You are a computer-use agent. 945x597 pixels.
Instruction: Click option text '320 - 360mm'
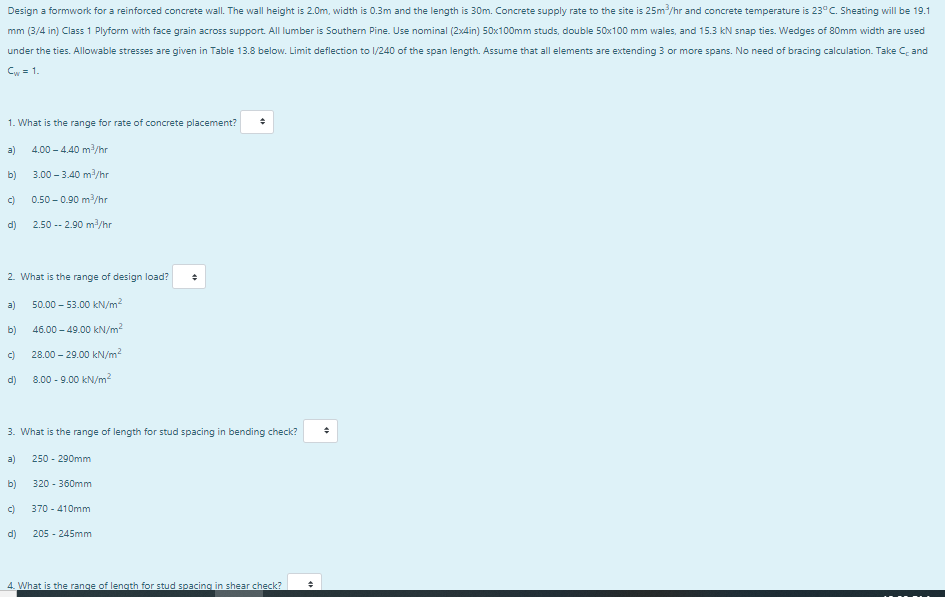[62, 484]
